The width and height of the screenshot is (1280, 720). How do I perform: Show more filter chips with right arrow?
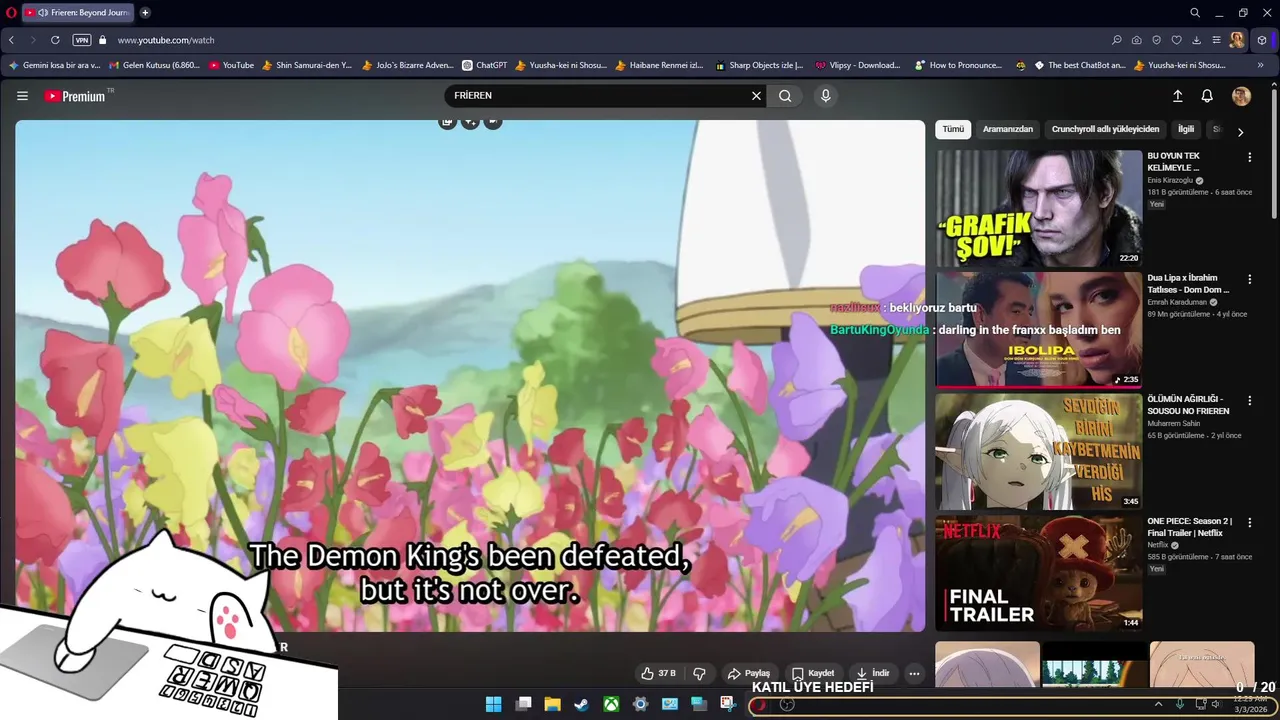[x=1240, y=132]
